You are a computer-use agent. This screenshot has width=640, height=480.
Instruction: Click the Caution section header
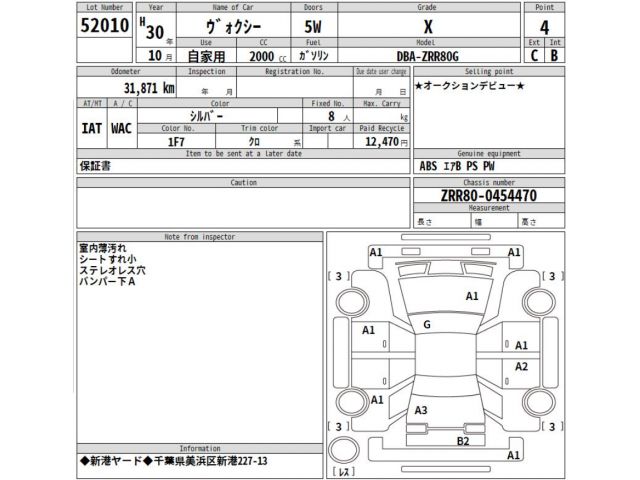point(244,182)
